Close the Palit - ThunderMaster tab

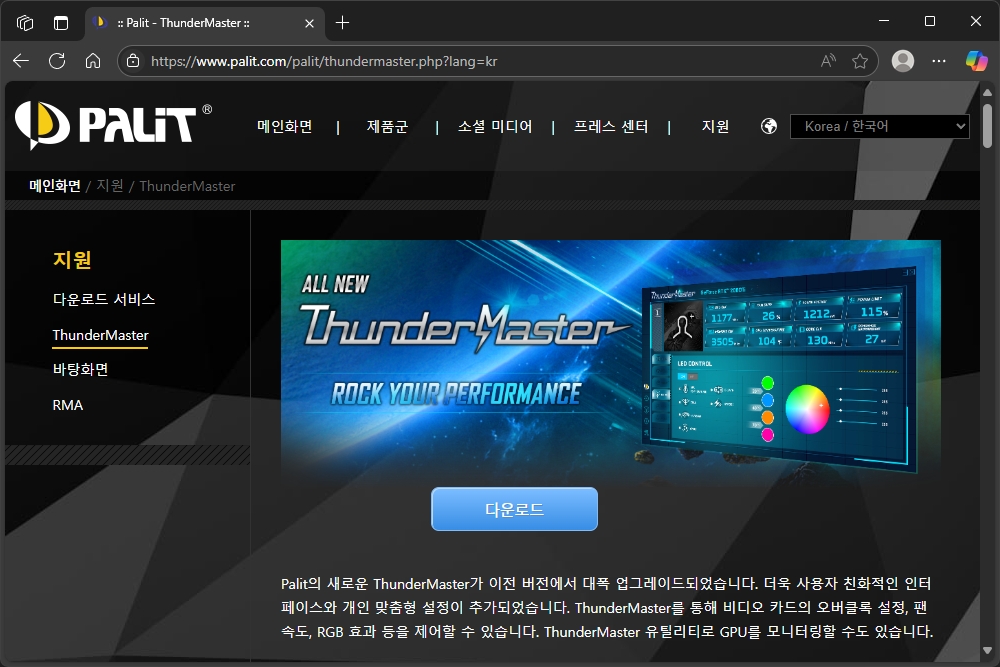pyautogui.click(x=309, y=23)
